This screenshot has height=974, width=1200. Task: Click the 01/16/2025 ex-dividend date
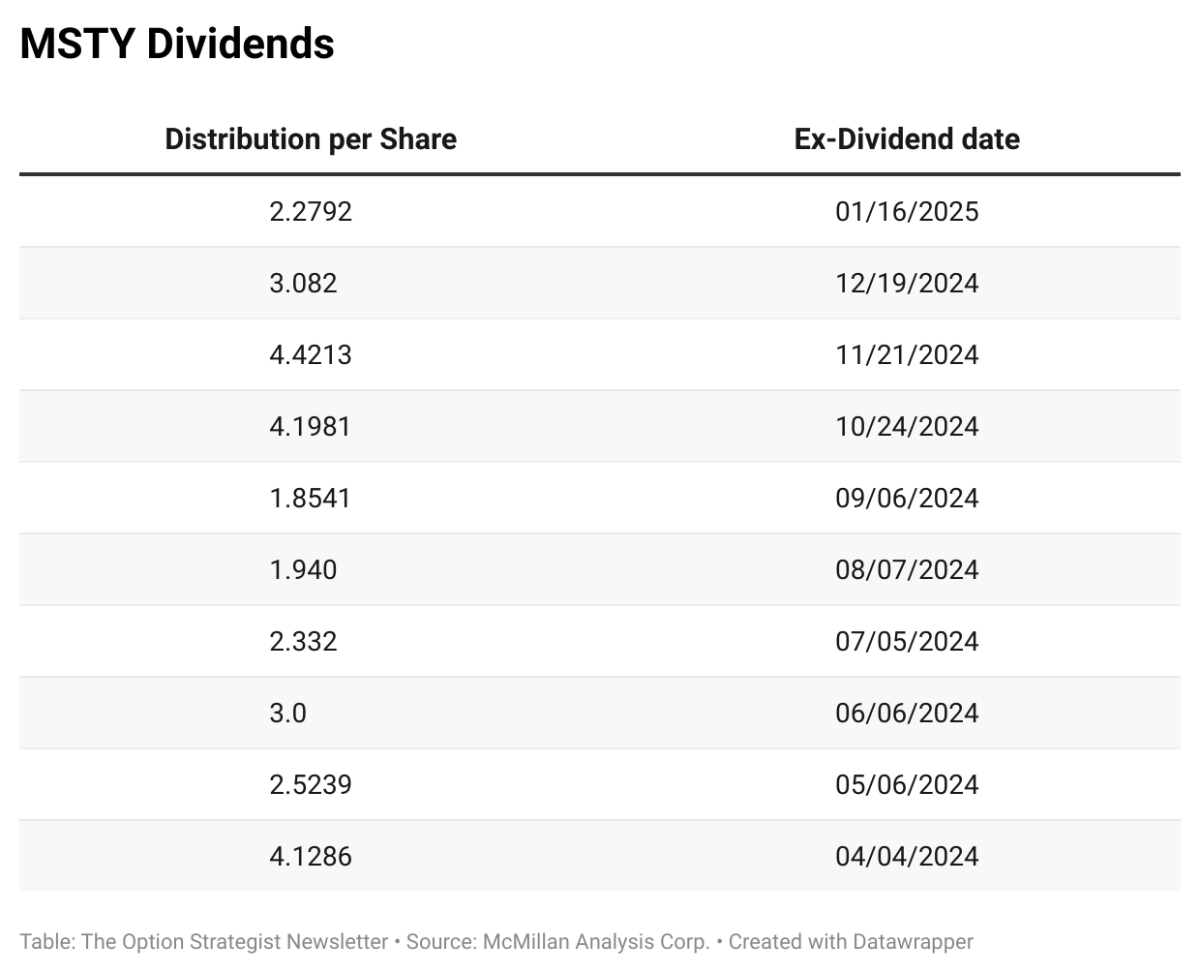[907, 212]
